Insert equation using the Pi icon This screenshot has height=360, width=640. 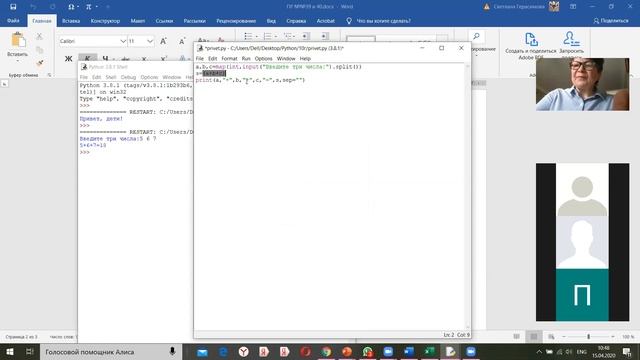point(89,7)
